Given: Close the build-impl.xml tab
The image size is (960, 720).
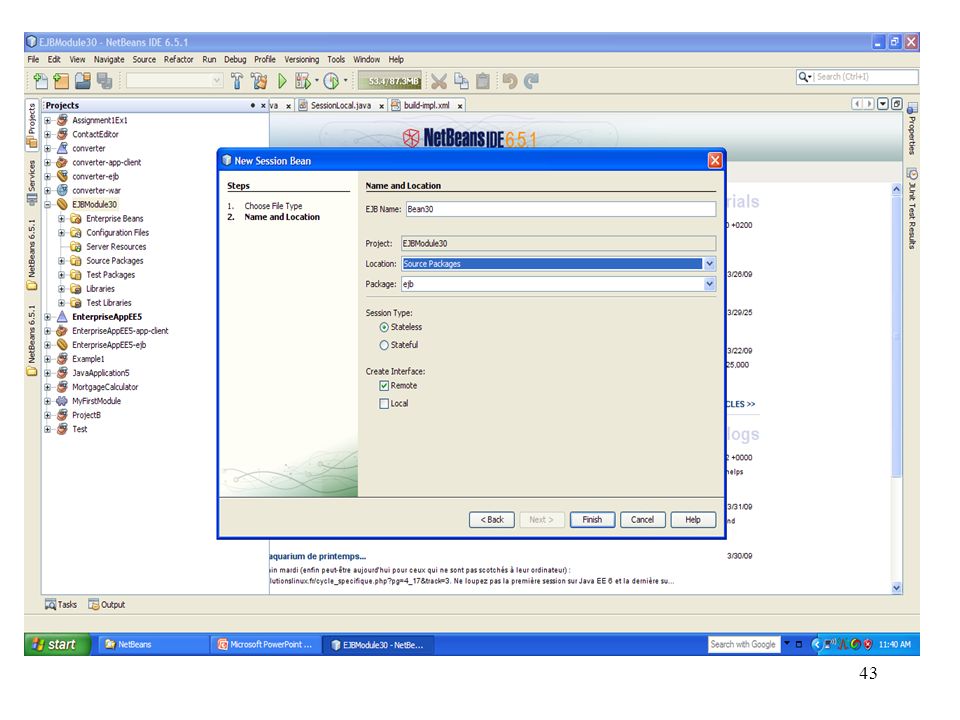Looking at the screenshot, I should pos(460,106).
